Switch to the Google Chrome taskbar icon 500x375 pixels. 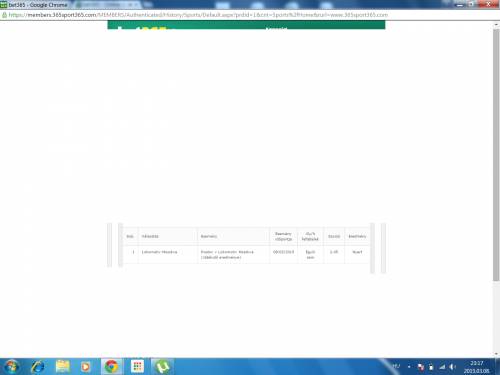point(111,367)
